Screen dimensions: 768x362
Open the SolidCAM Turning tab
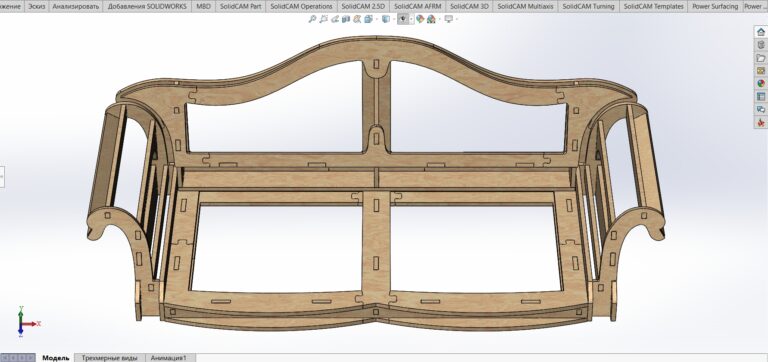[x=588, y=6]
